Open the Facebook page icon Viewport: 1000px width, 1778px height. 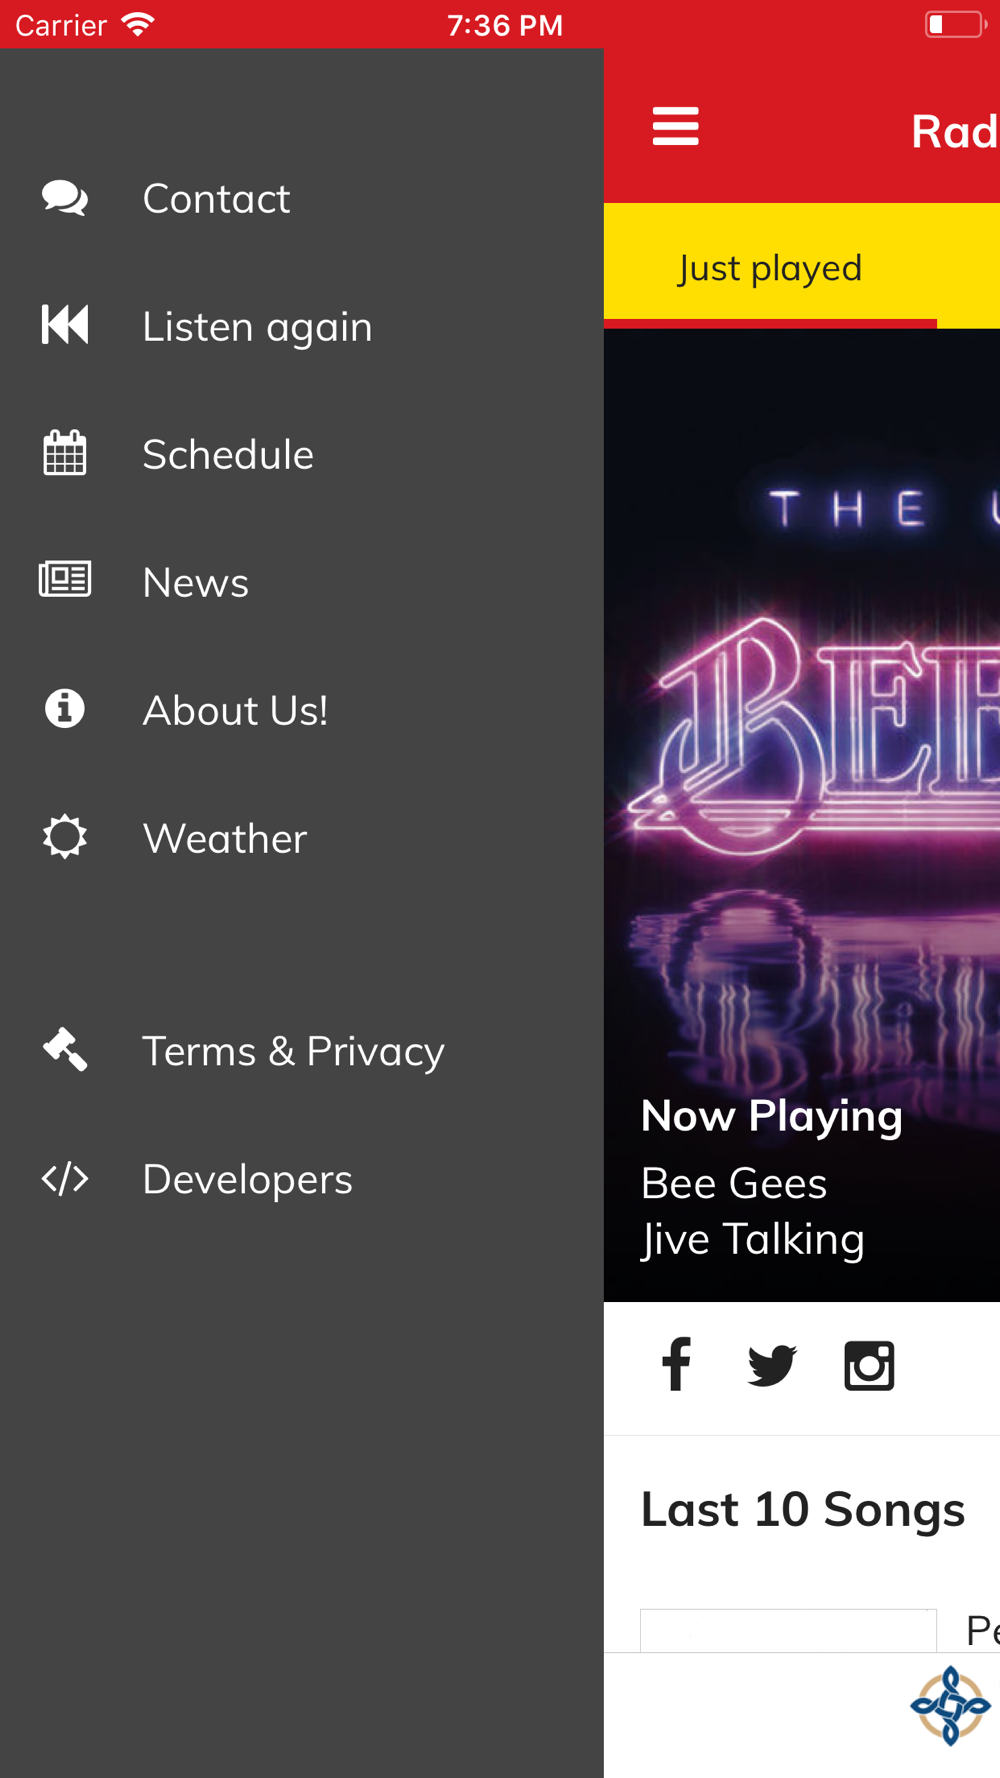click(x=677, y=1364)
